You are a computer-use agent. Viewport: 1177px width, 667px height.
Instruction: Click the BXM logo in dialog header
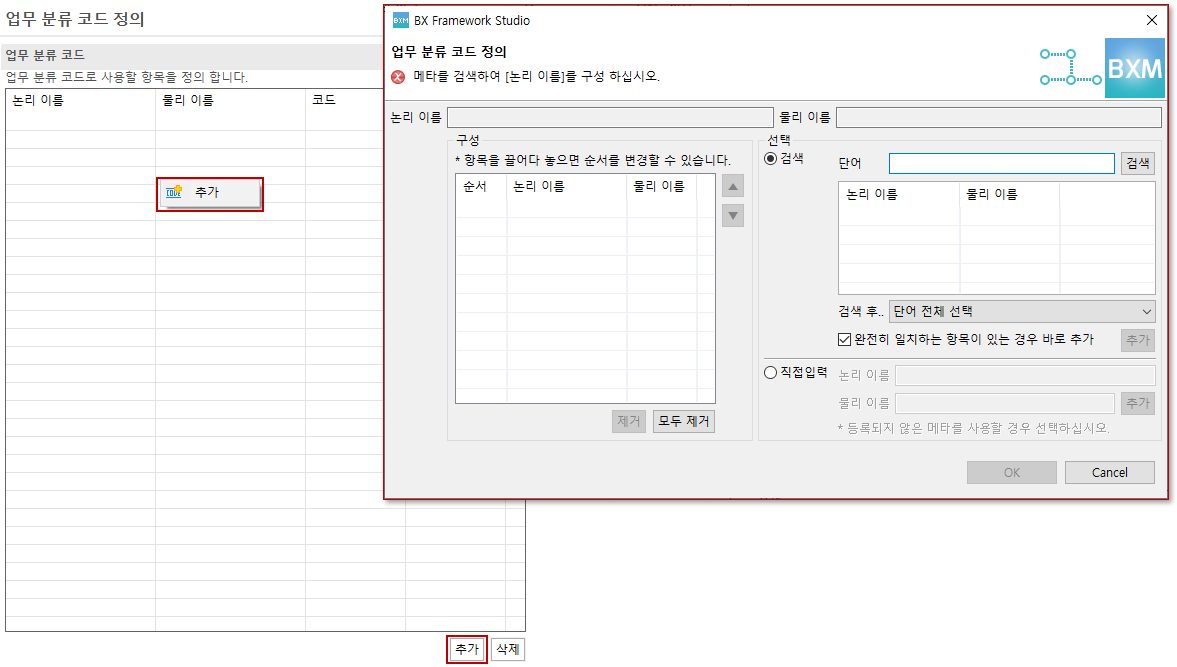pyautogui.click(x=1134, y=68)
